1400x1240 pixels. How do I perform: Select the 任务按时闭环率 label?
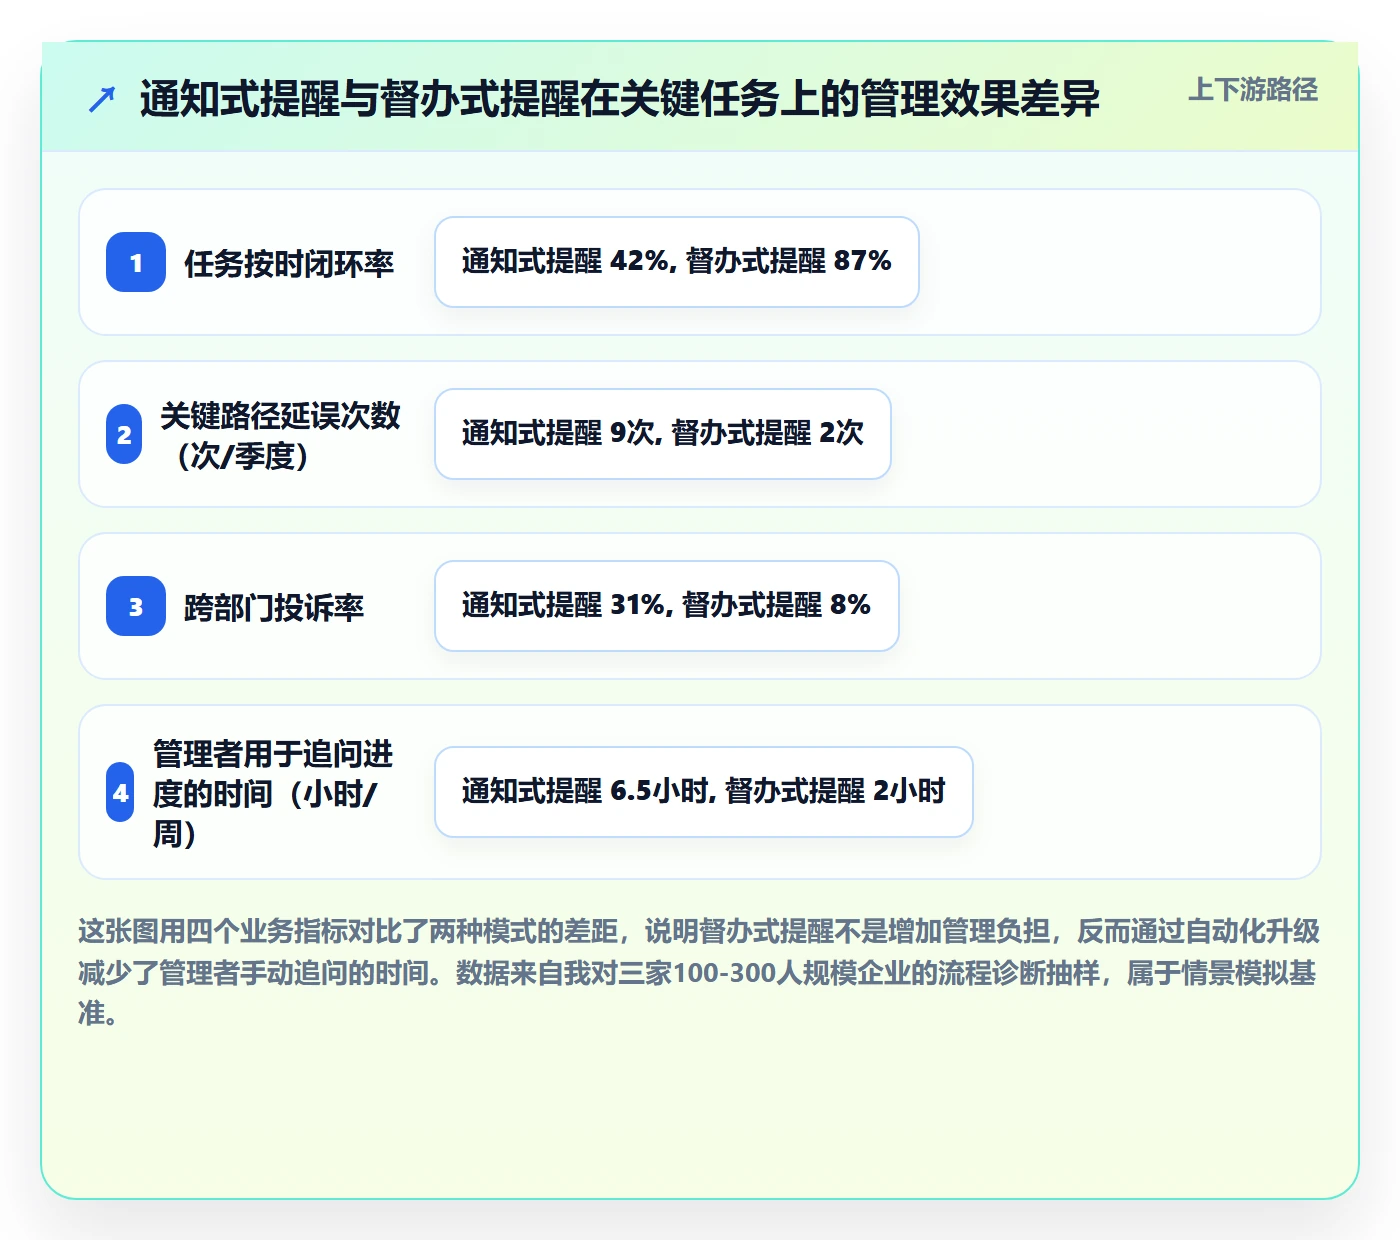pos(289,263)
